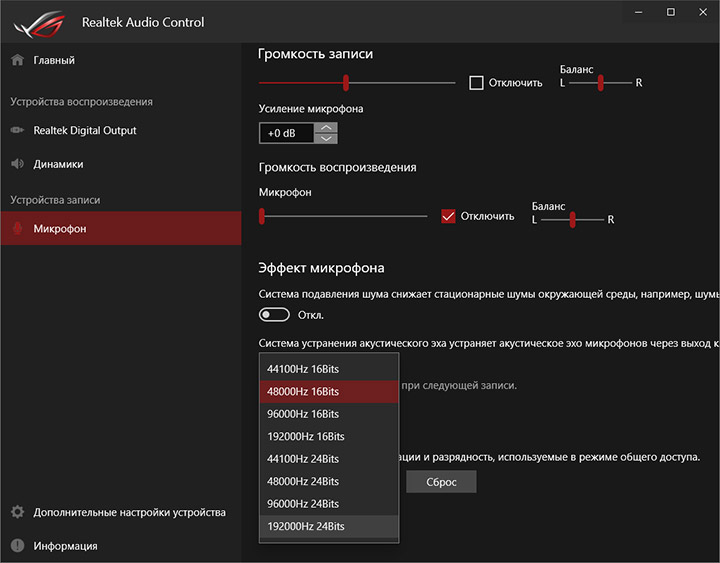This screenshot has width=720, height=563.
Task: Uncheck the playback microphone Отключить checkbox
Action: (448, 216)
